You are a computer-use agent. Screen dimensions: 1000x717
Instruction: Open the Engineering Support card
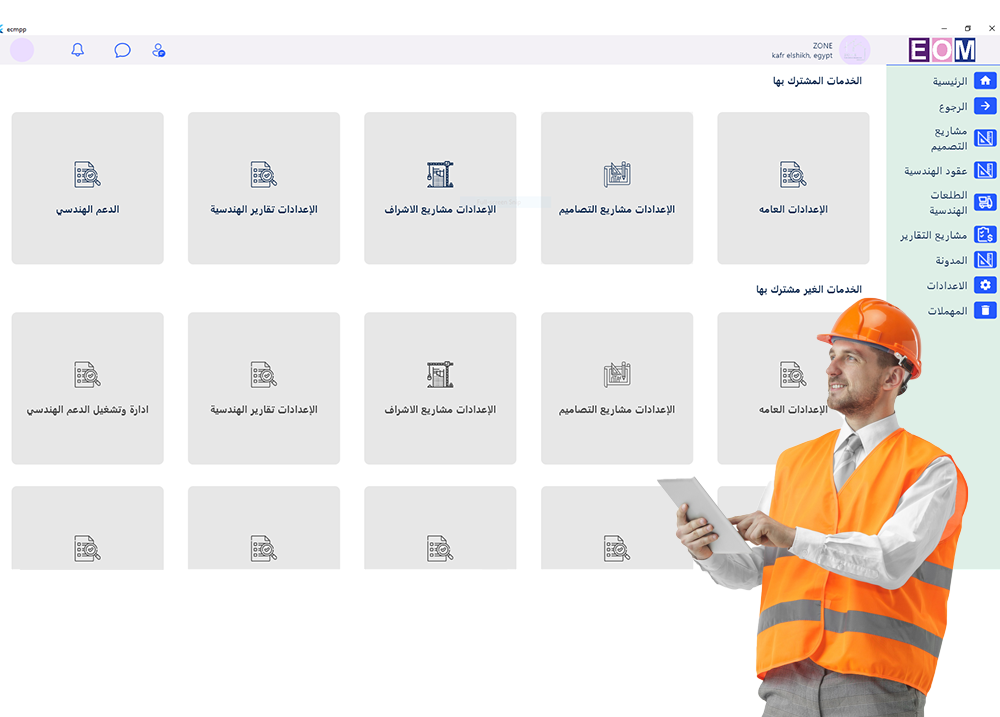(x=87, y=187)
